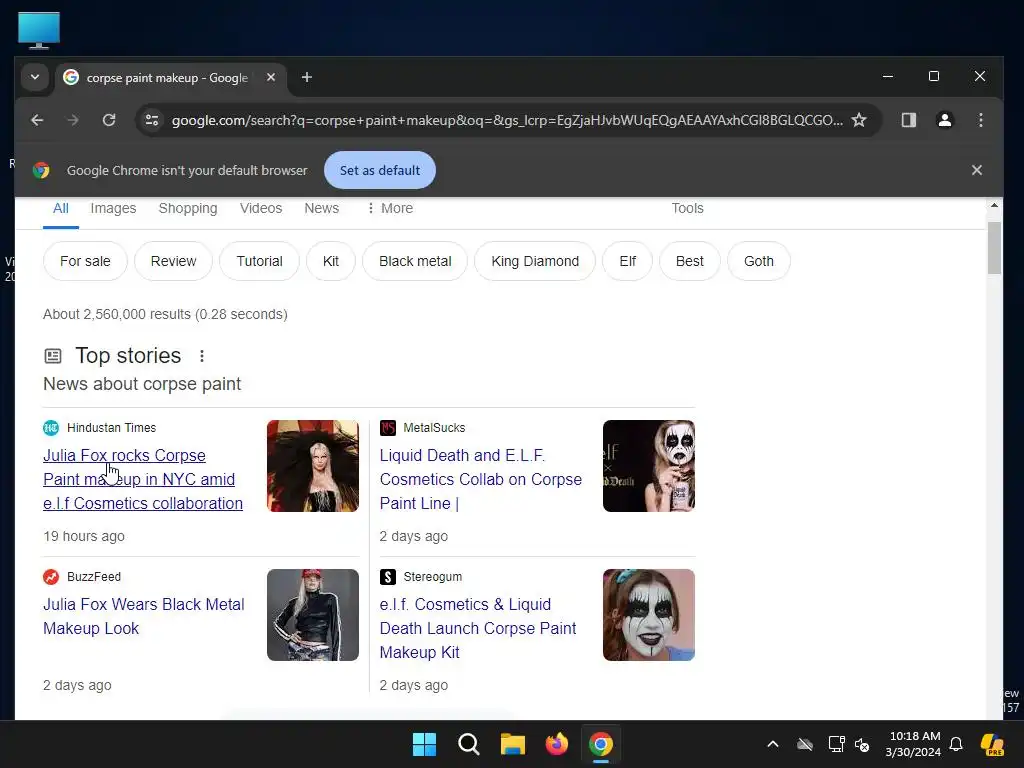Open Chrome three-dot menu
Viewport: 1024px width, 768px height.
980,120
